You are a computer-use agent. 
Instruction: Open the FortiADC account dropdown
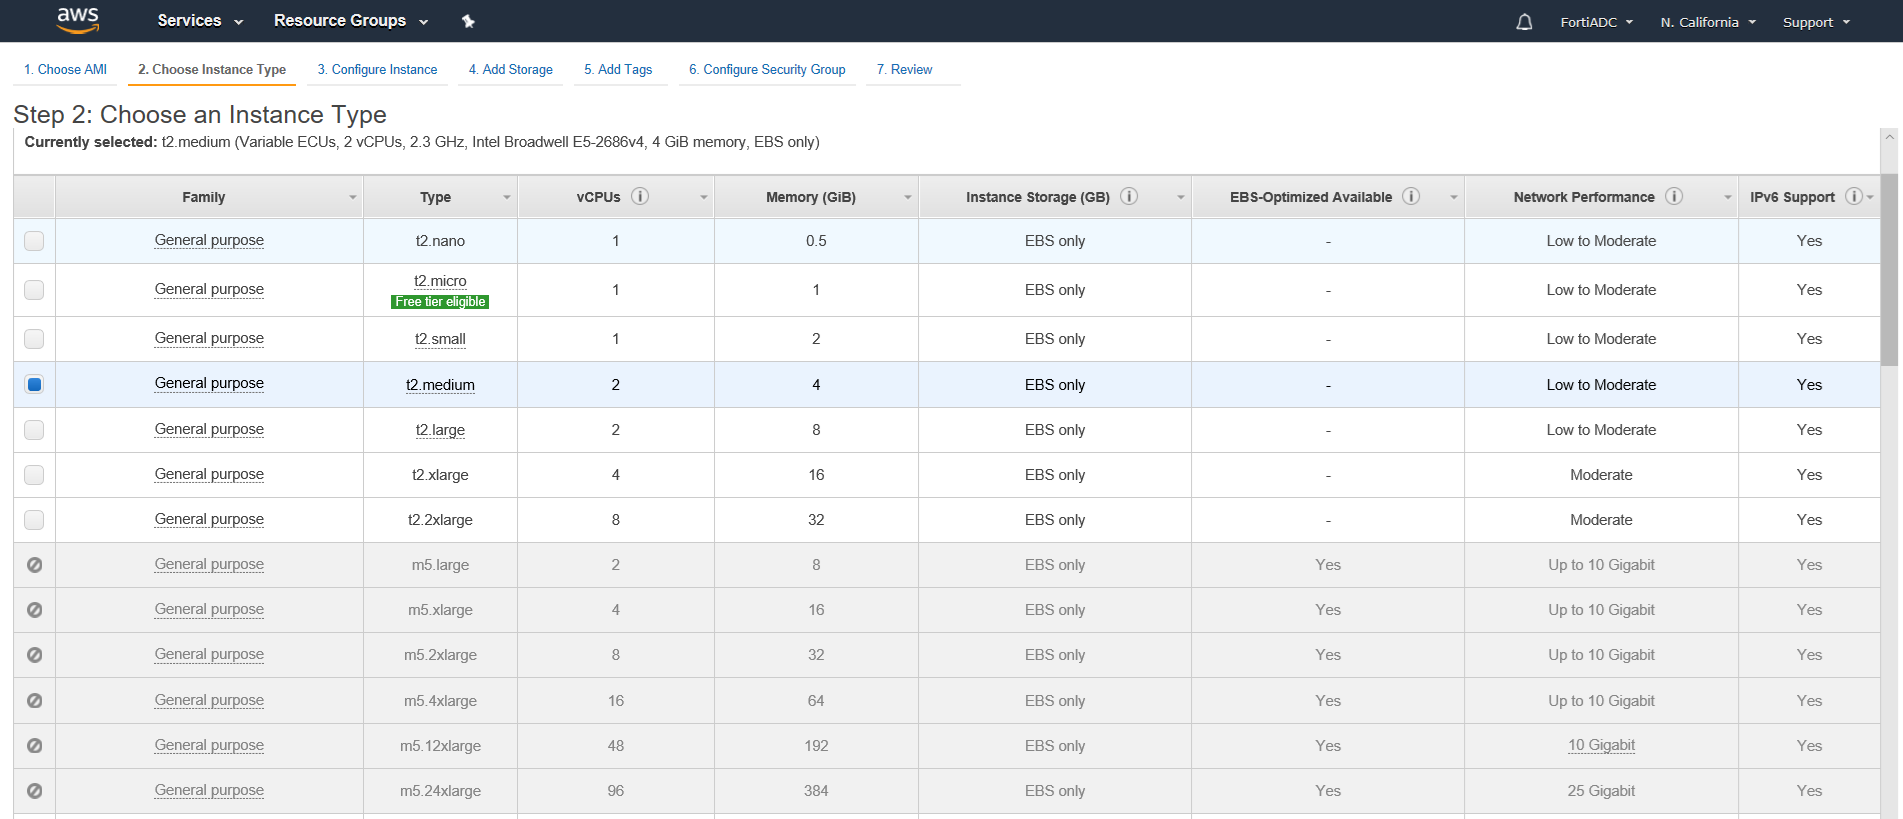[1596, 22]
